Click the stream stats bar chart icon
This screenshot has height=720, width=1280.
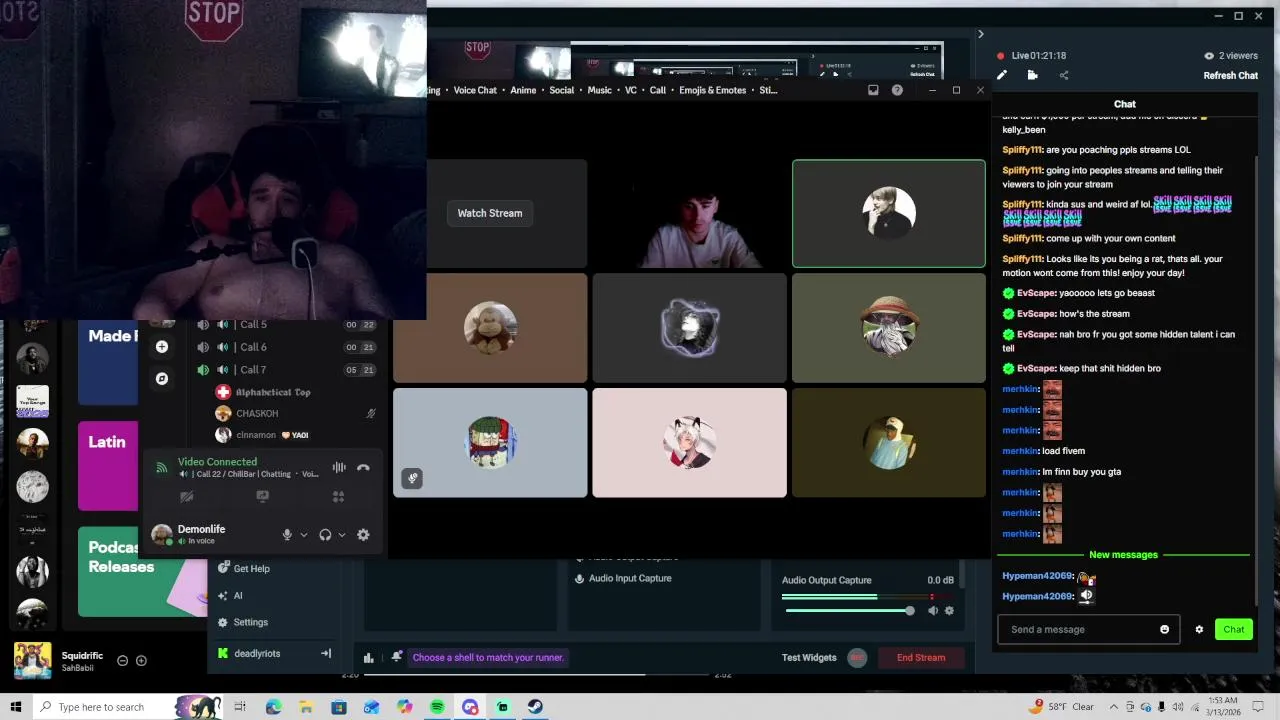pyautogui.click(x=369, y=657)
